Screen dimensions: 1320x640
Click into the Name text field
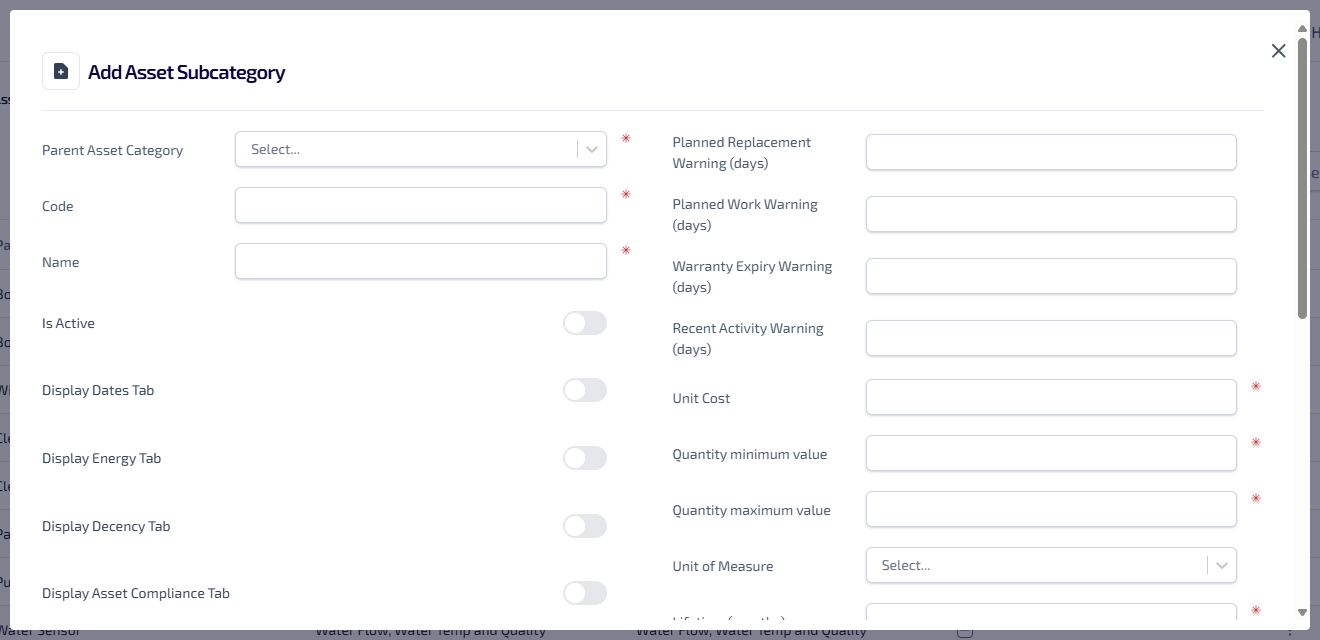coord(420,262)
